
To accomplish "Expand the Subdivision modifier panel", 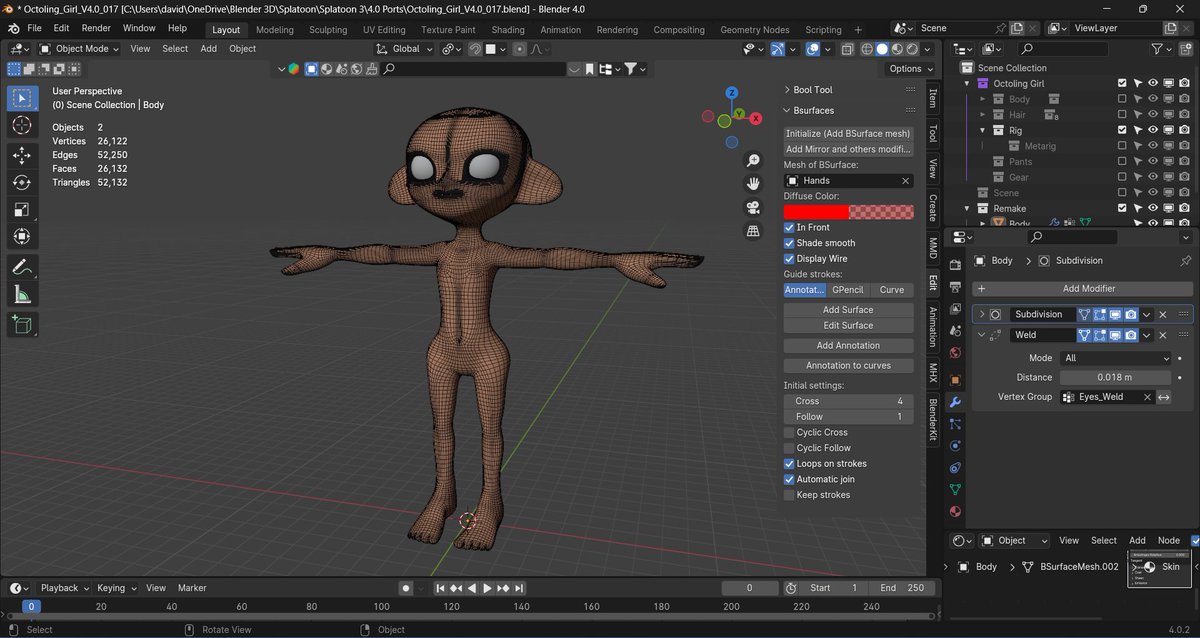I will coord(982,314).
